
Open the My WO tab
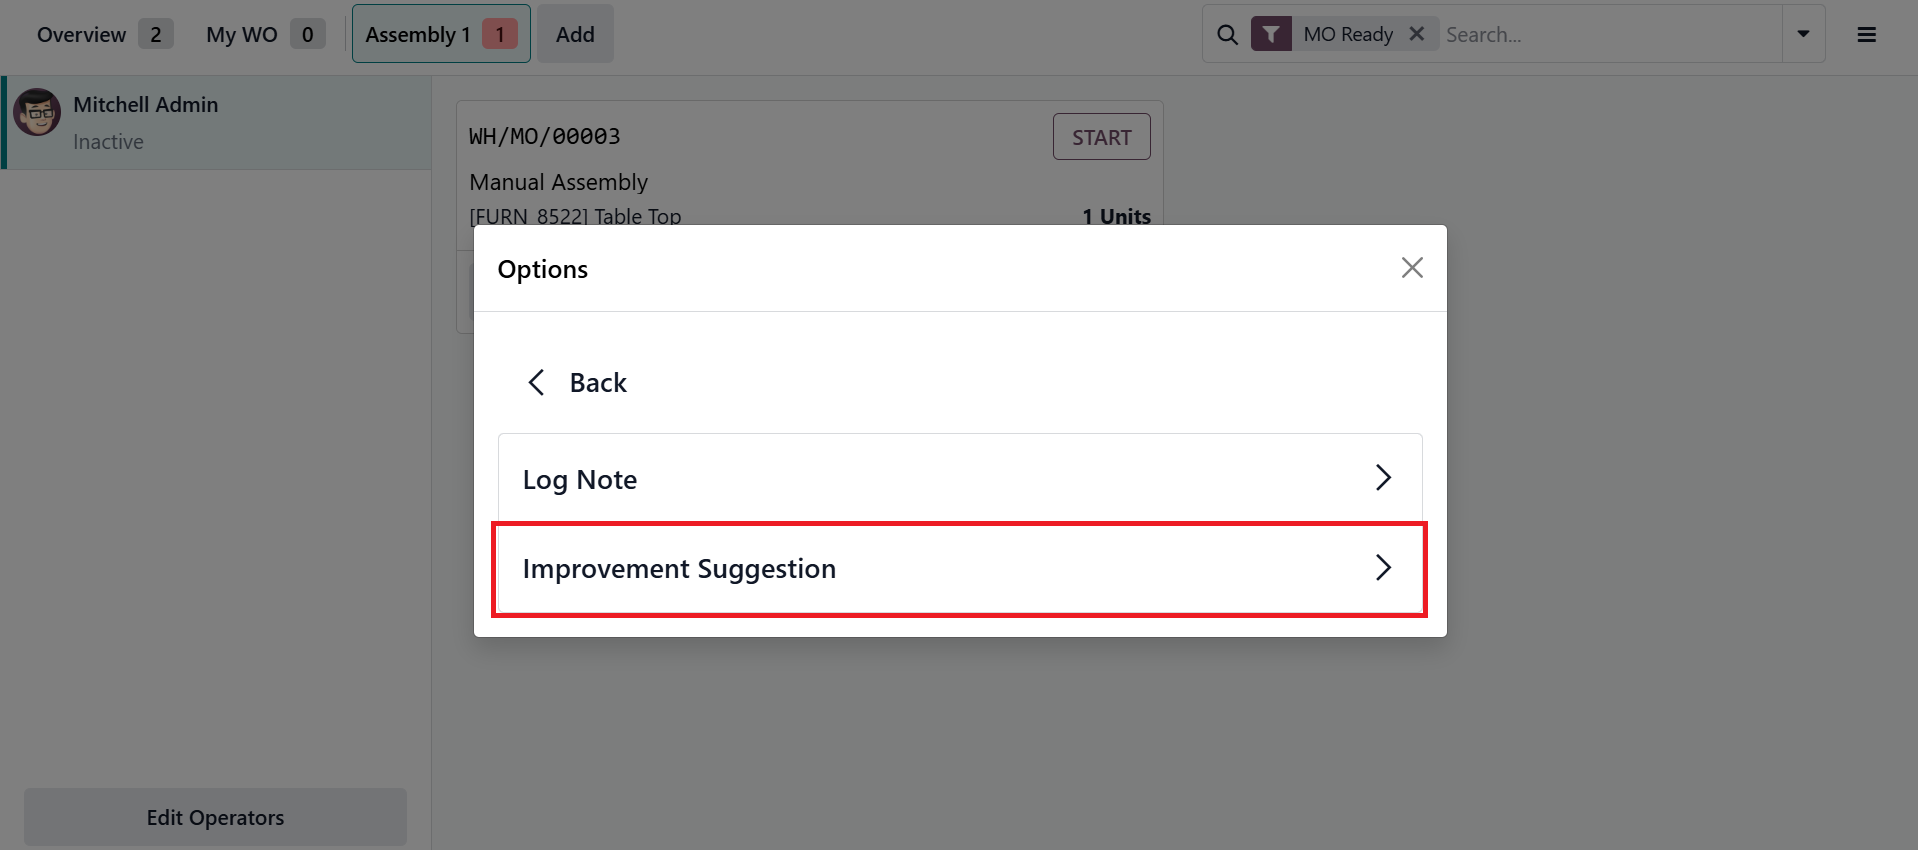pos(239,33)
